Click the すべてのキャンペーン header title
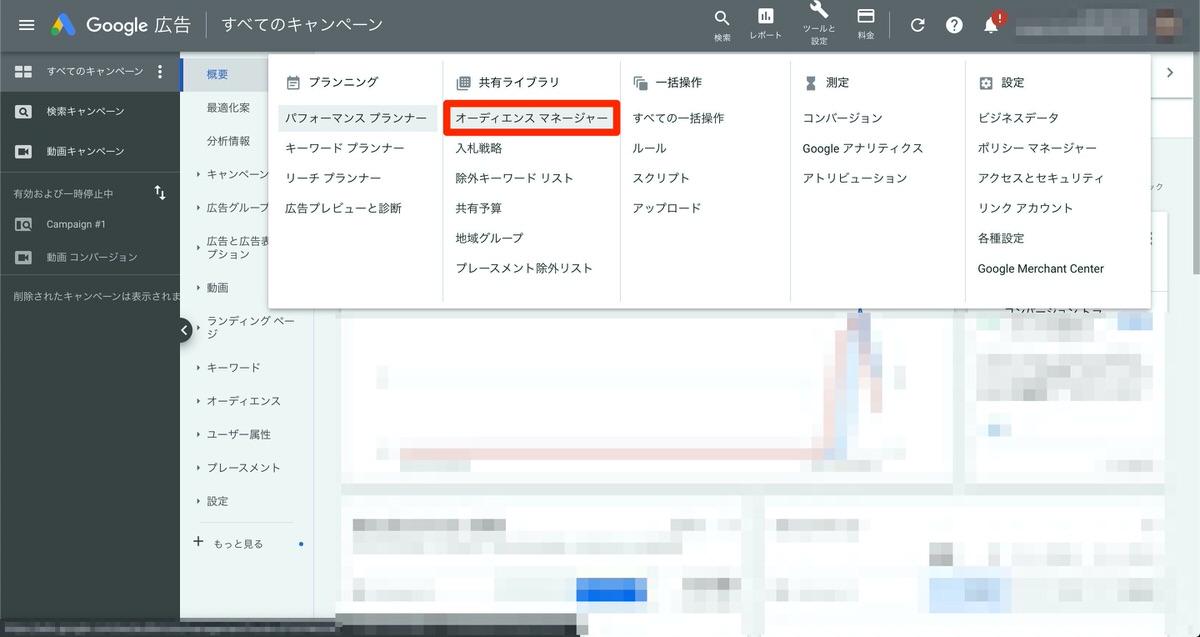 [302, 25]
